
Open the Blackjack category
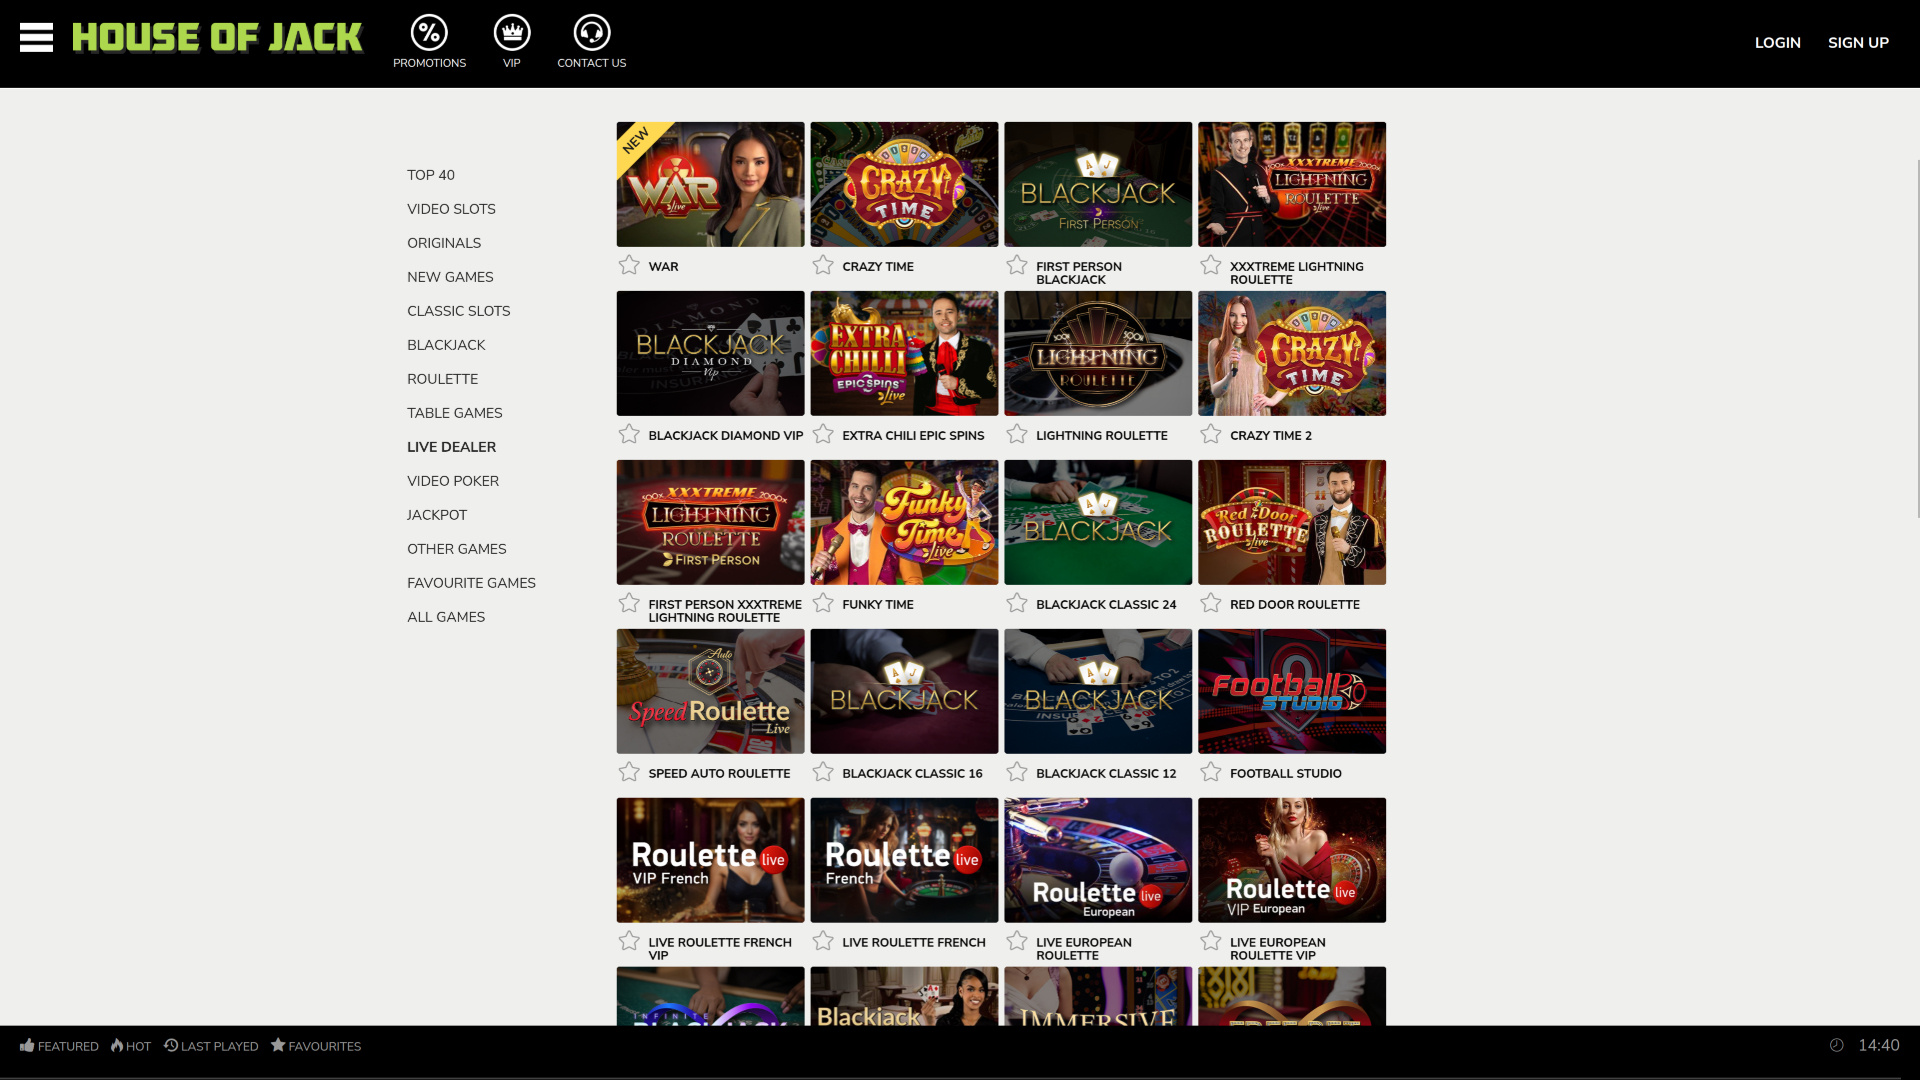(x=446, y=344)
